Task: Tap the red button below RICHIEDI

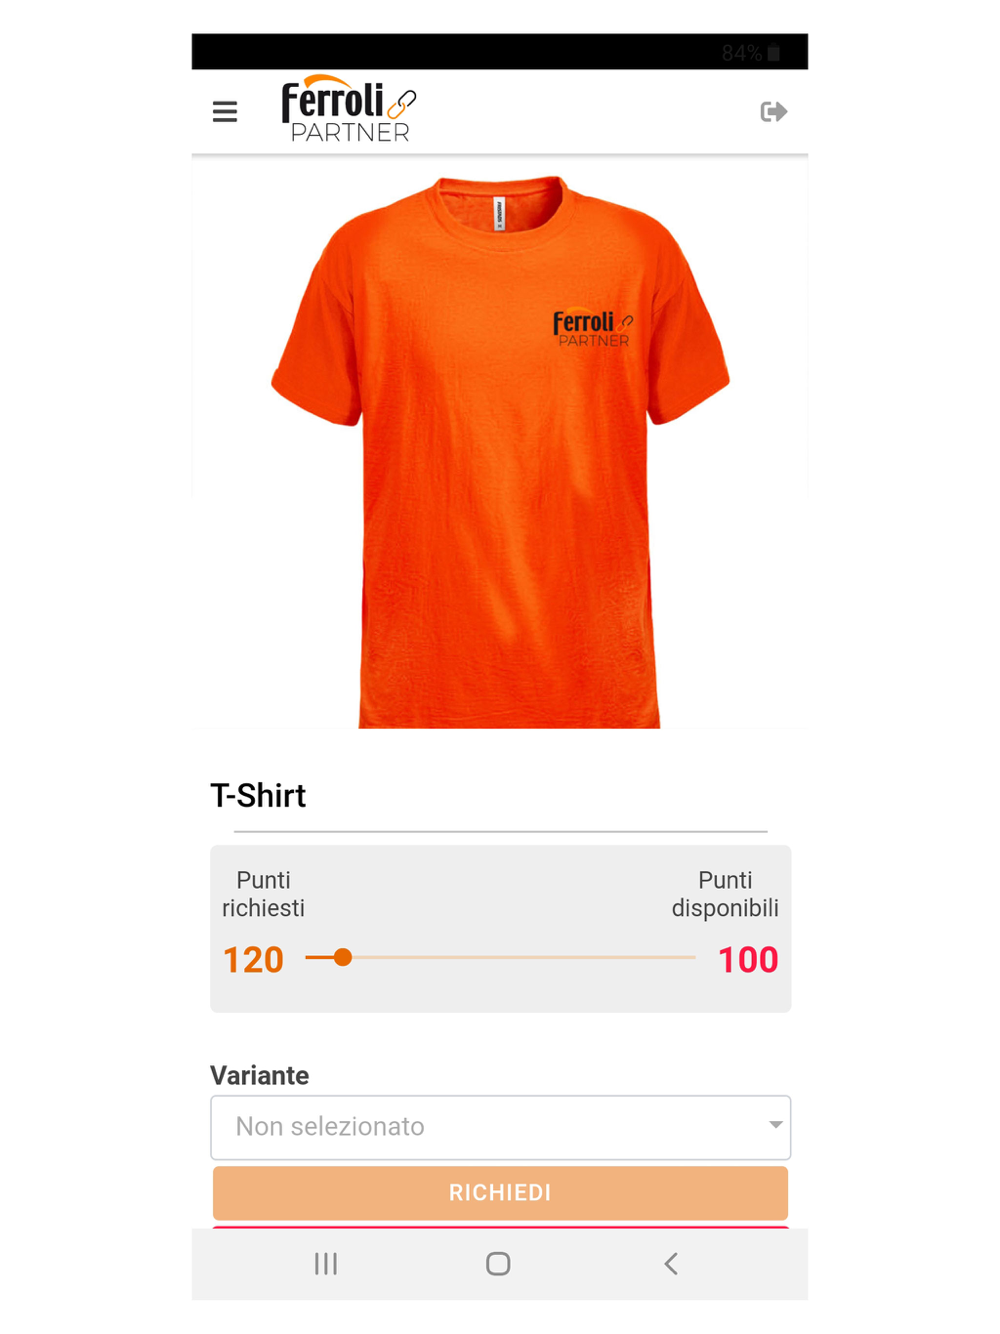Action: tap(500, 1227)
